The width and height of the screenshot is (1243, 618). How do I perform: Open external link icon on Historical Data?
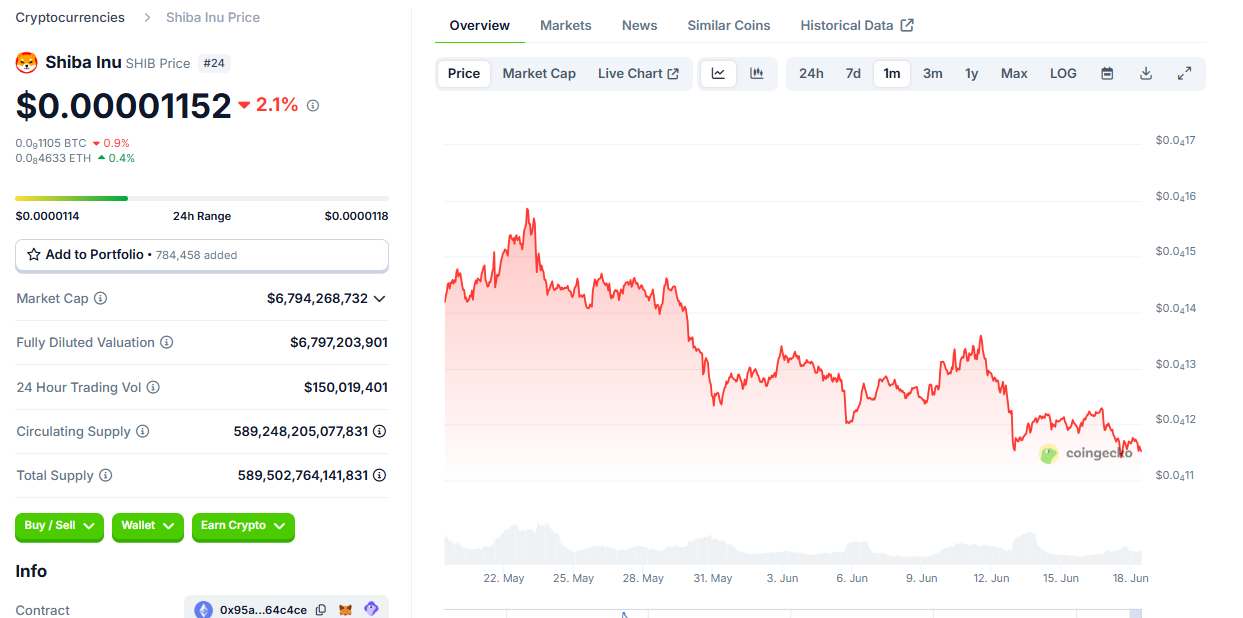(x=907, y=25)
